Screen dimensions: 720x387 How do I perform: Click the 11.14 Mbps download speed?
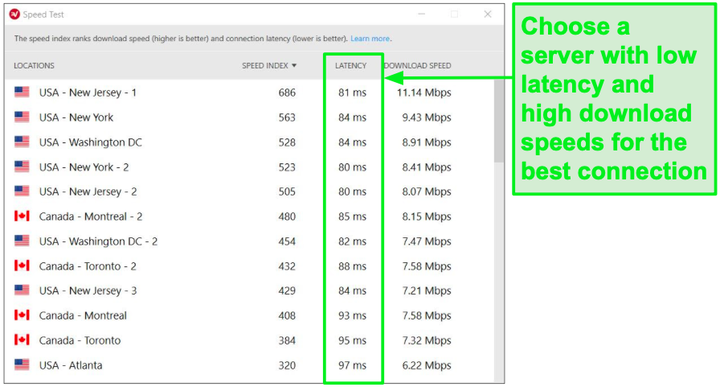424,93
